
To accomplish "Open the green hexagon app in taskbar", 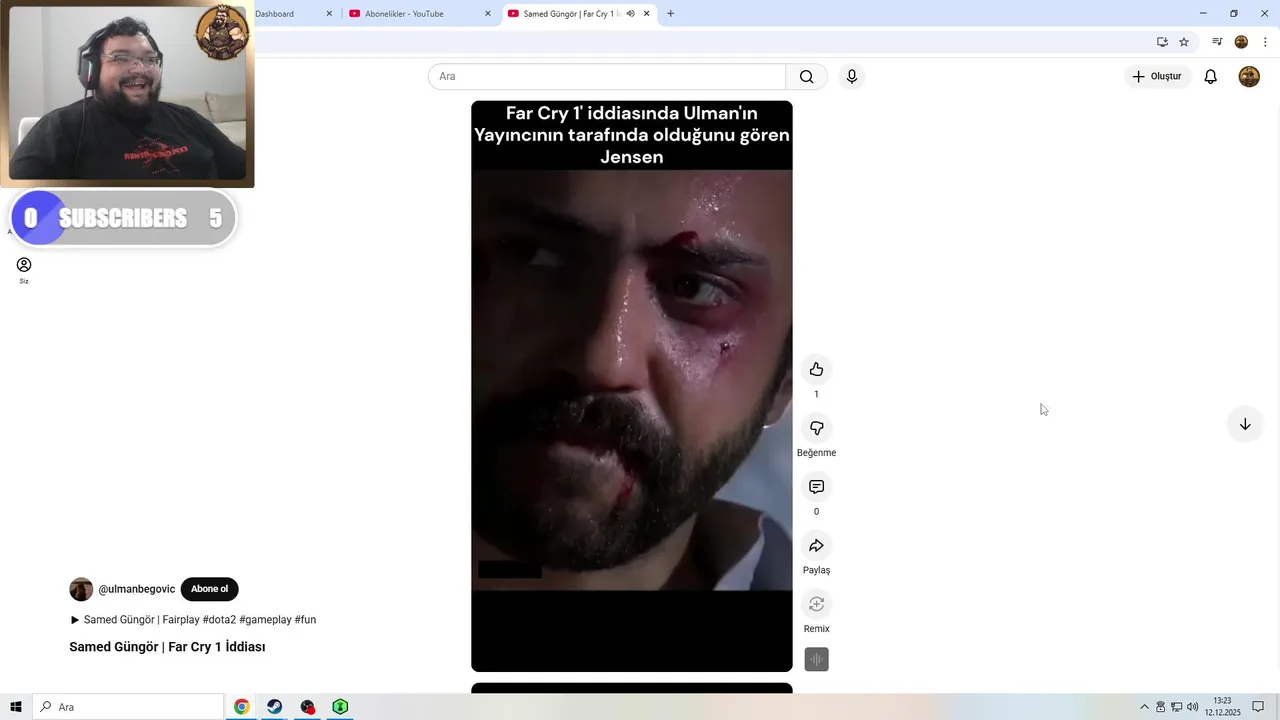I will (340, 707).
